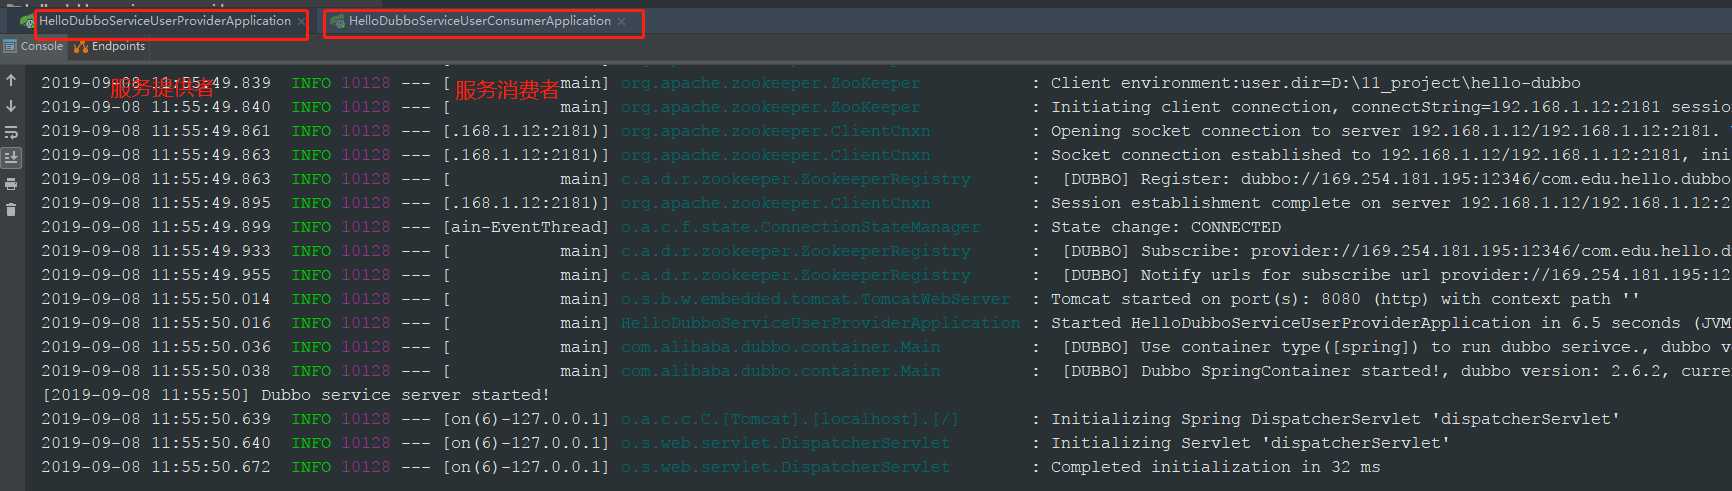Click the timestamp 11:55:49.861
Screen dimensions: 1732x491
(211, 131)
